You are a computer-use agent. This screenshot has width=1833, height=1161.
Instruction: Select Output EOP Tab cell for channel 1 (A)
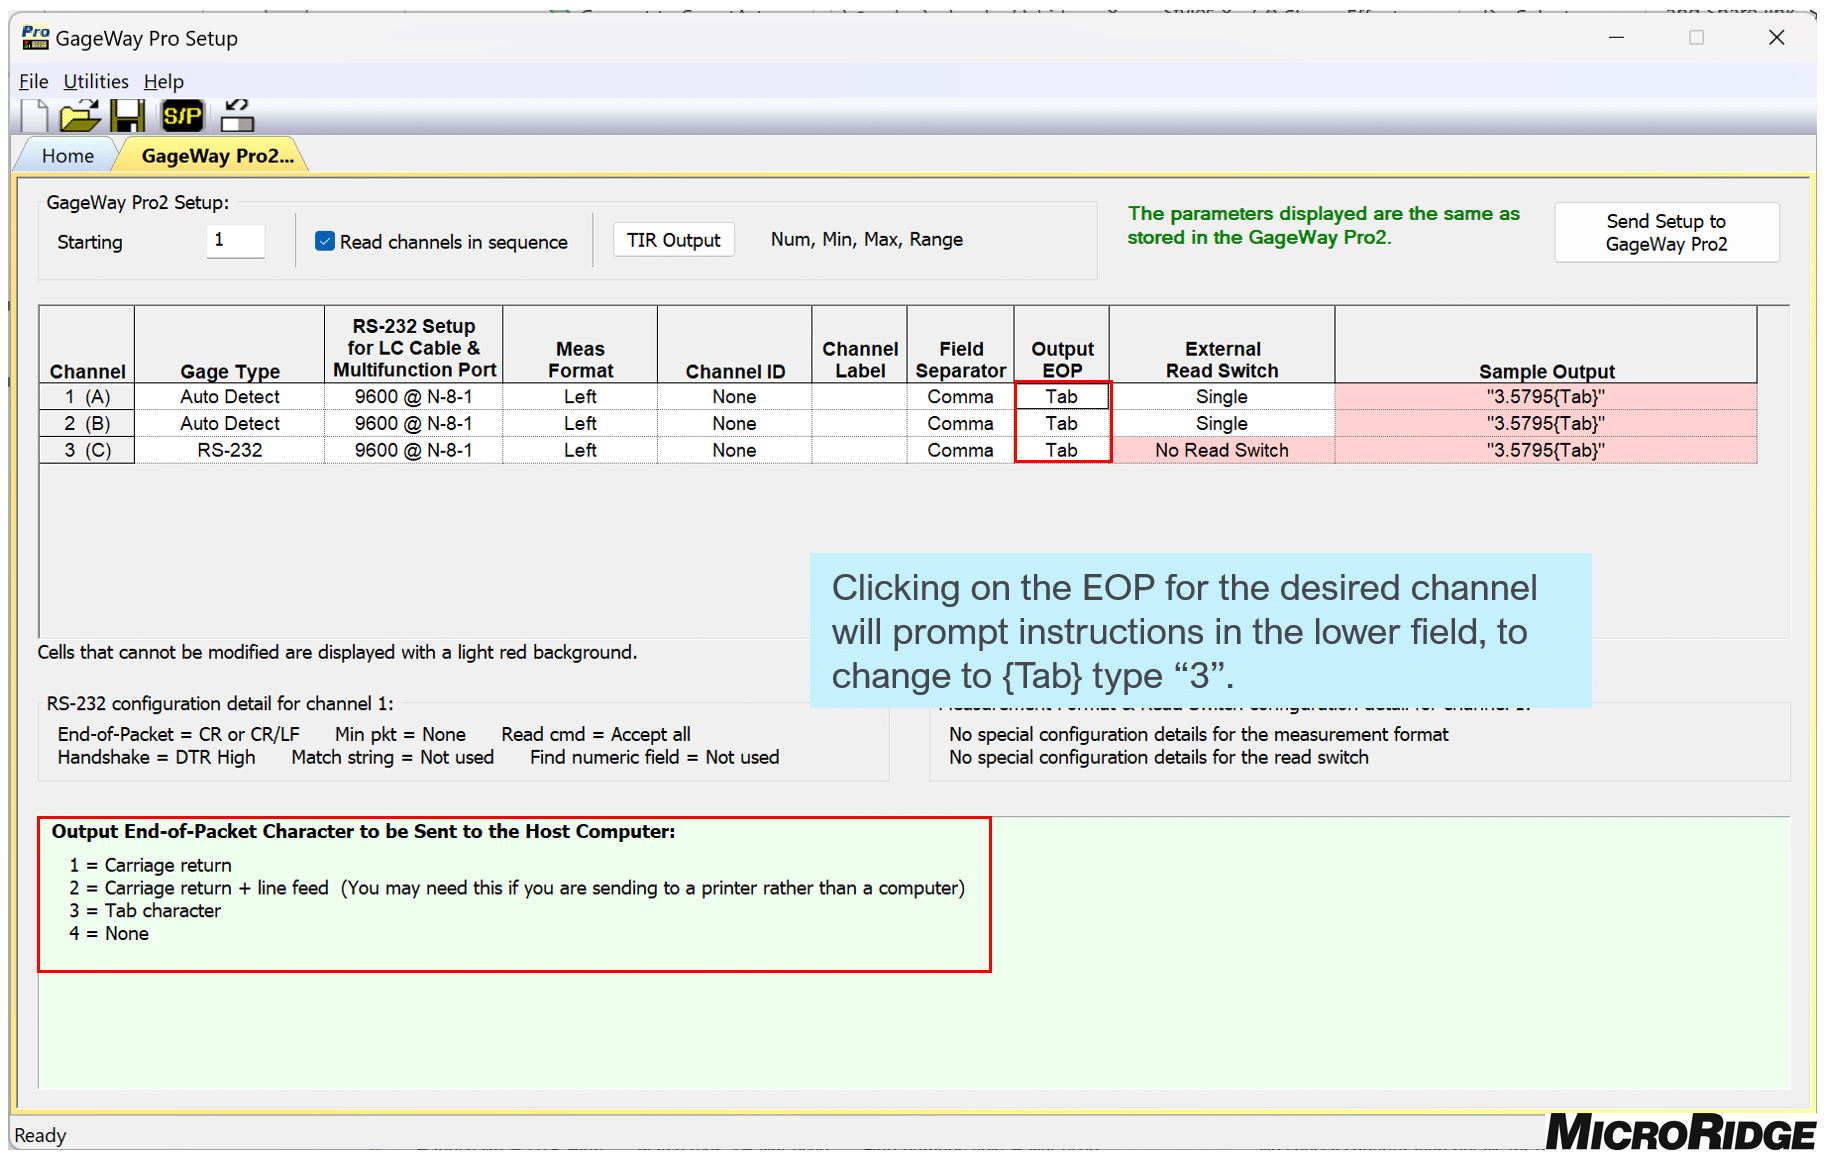pyautogui.click(x=1062, y=396)
